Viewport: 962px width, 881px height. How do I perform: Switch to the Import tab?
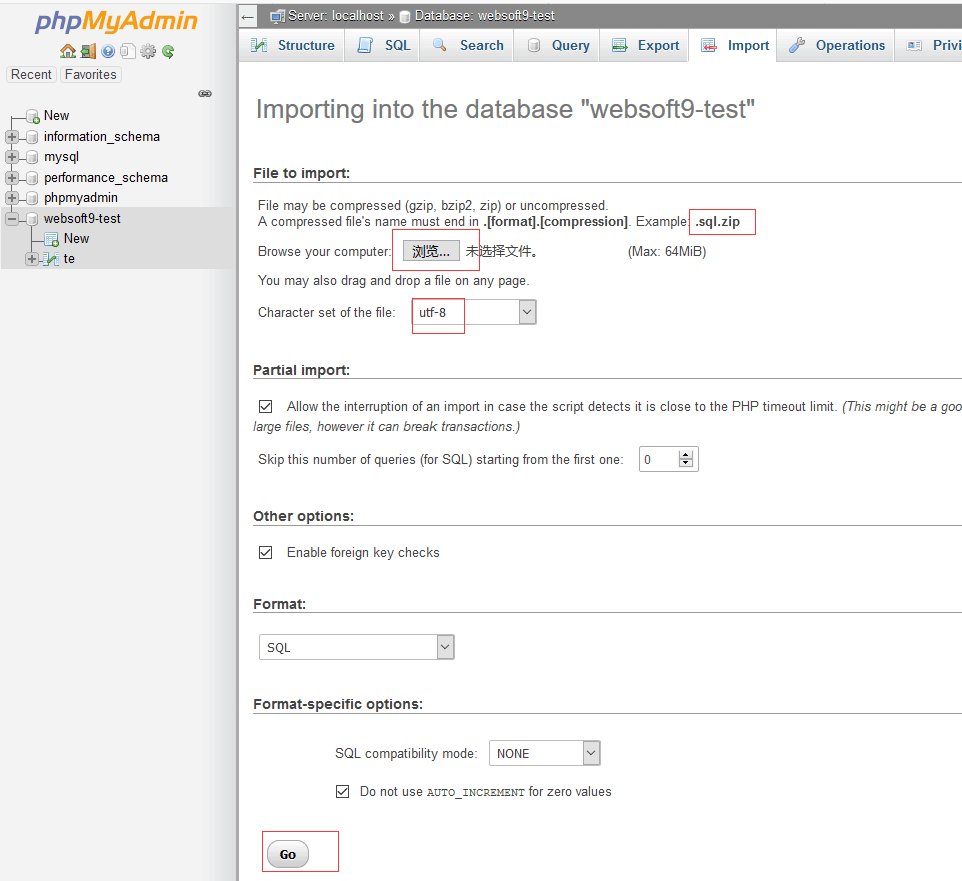733,45
